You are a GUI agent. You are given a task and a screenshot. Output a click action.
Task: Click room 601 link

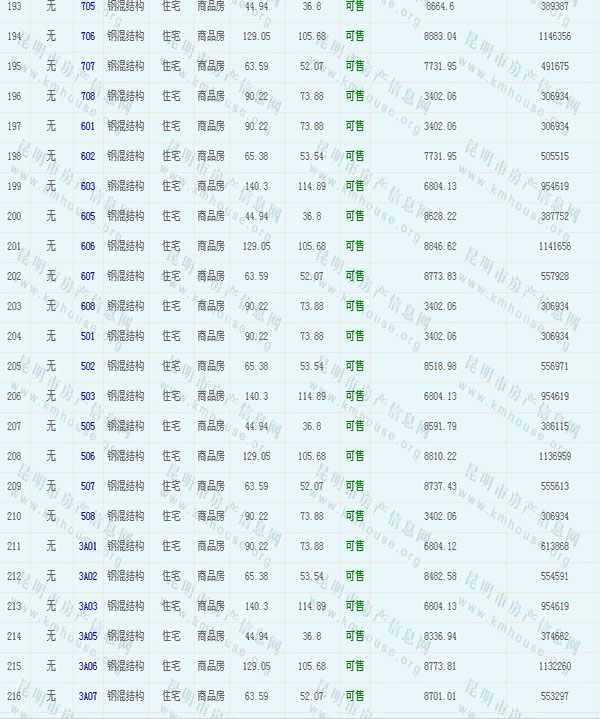coord(87,126)
